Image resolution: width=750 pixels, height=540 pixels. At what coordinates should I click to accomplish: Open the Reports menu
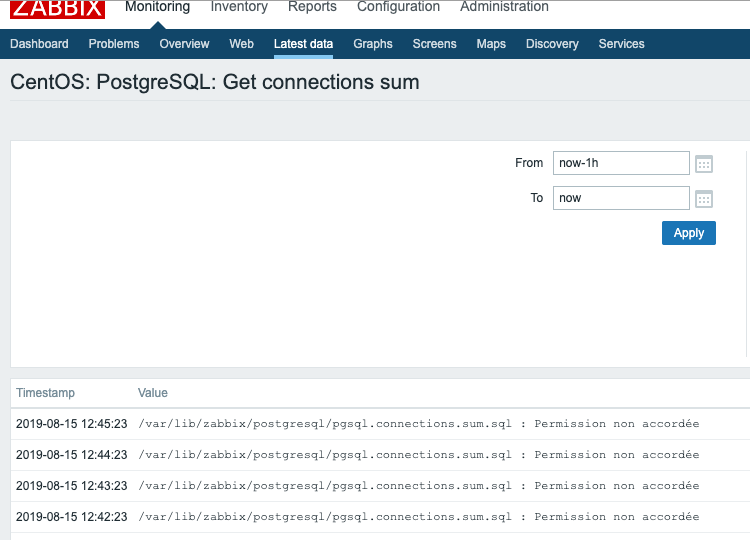(312, 7)
